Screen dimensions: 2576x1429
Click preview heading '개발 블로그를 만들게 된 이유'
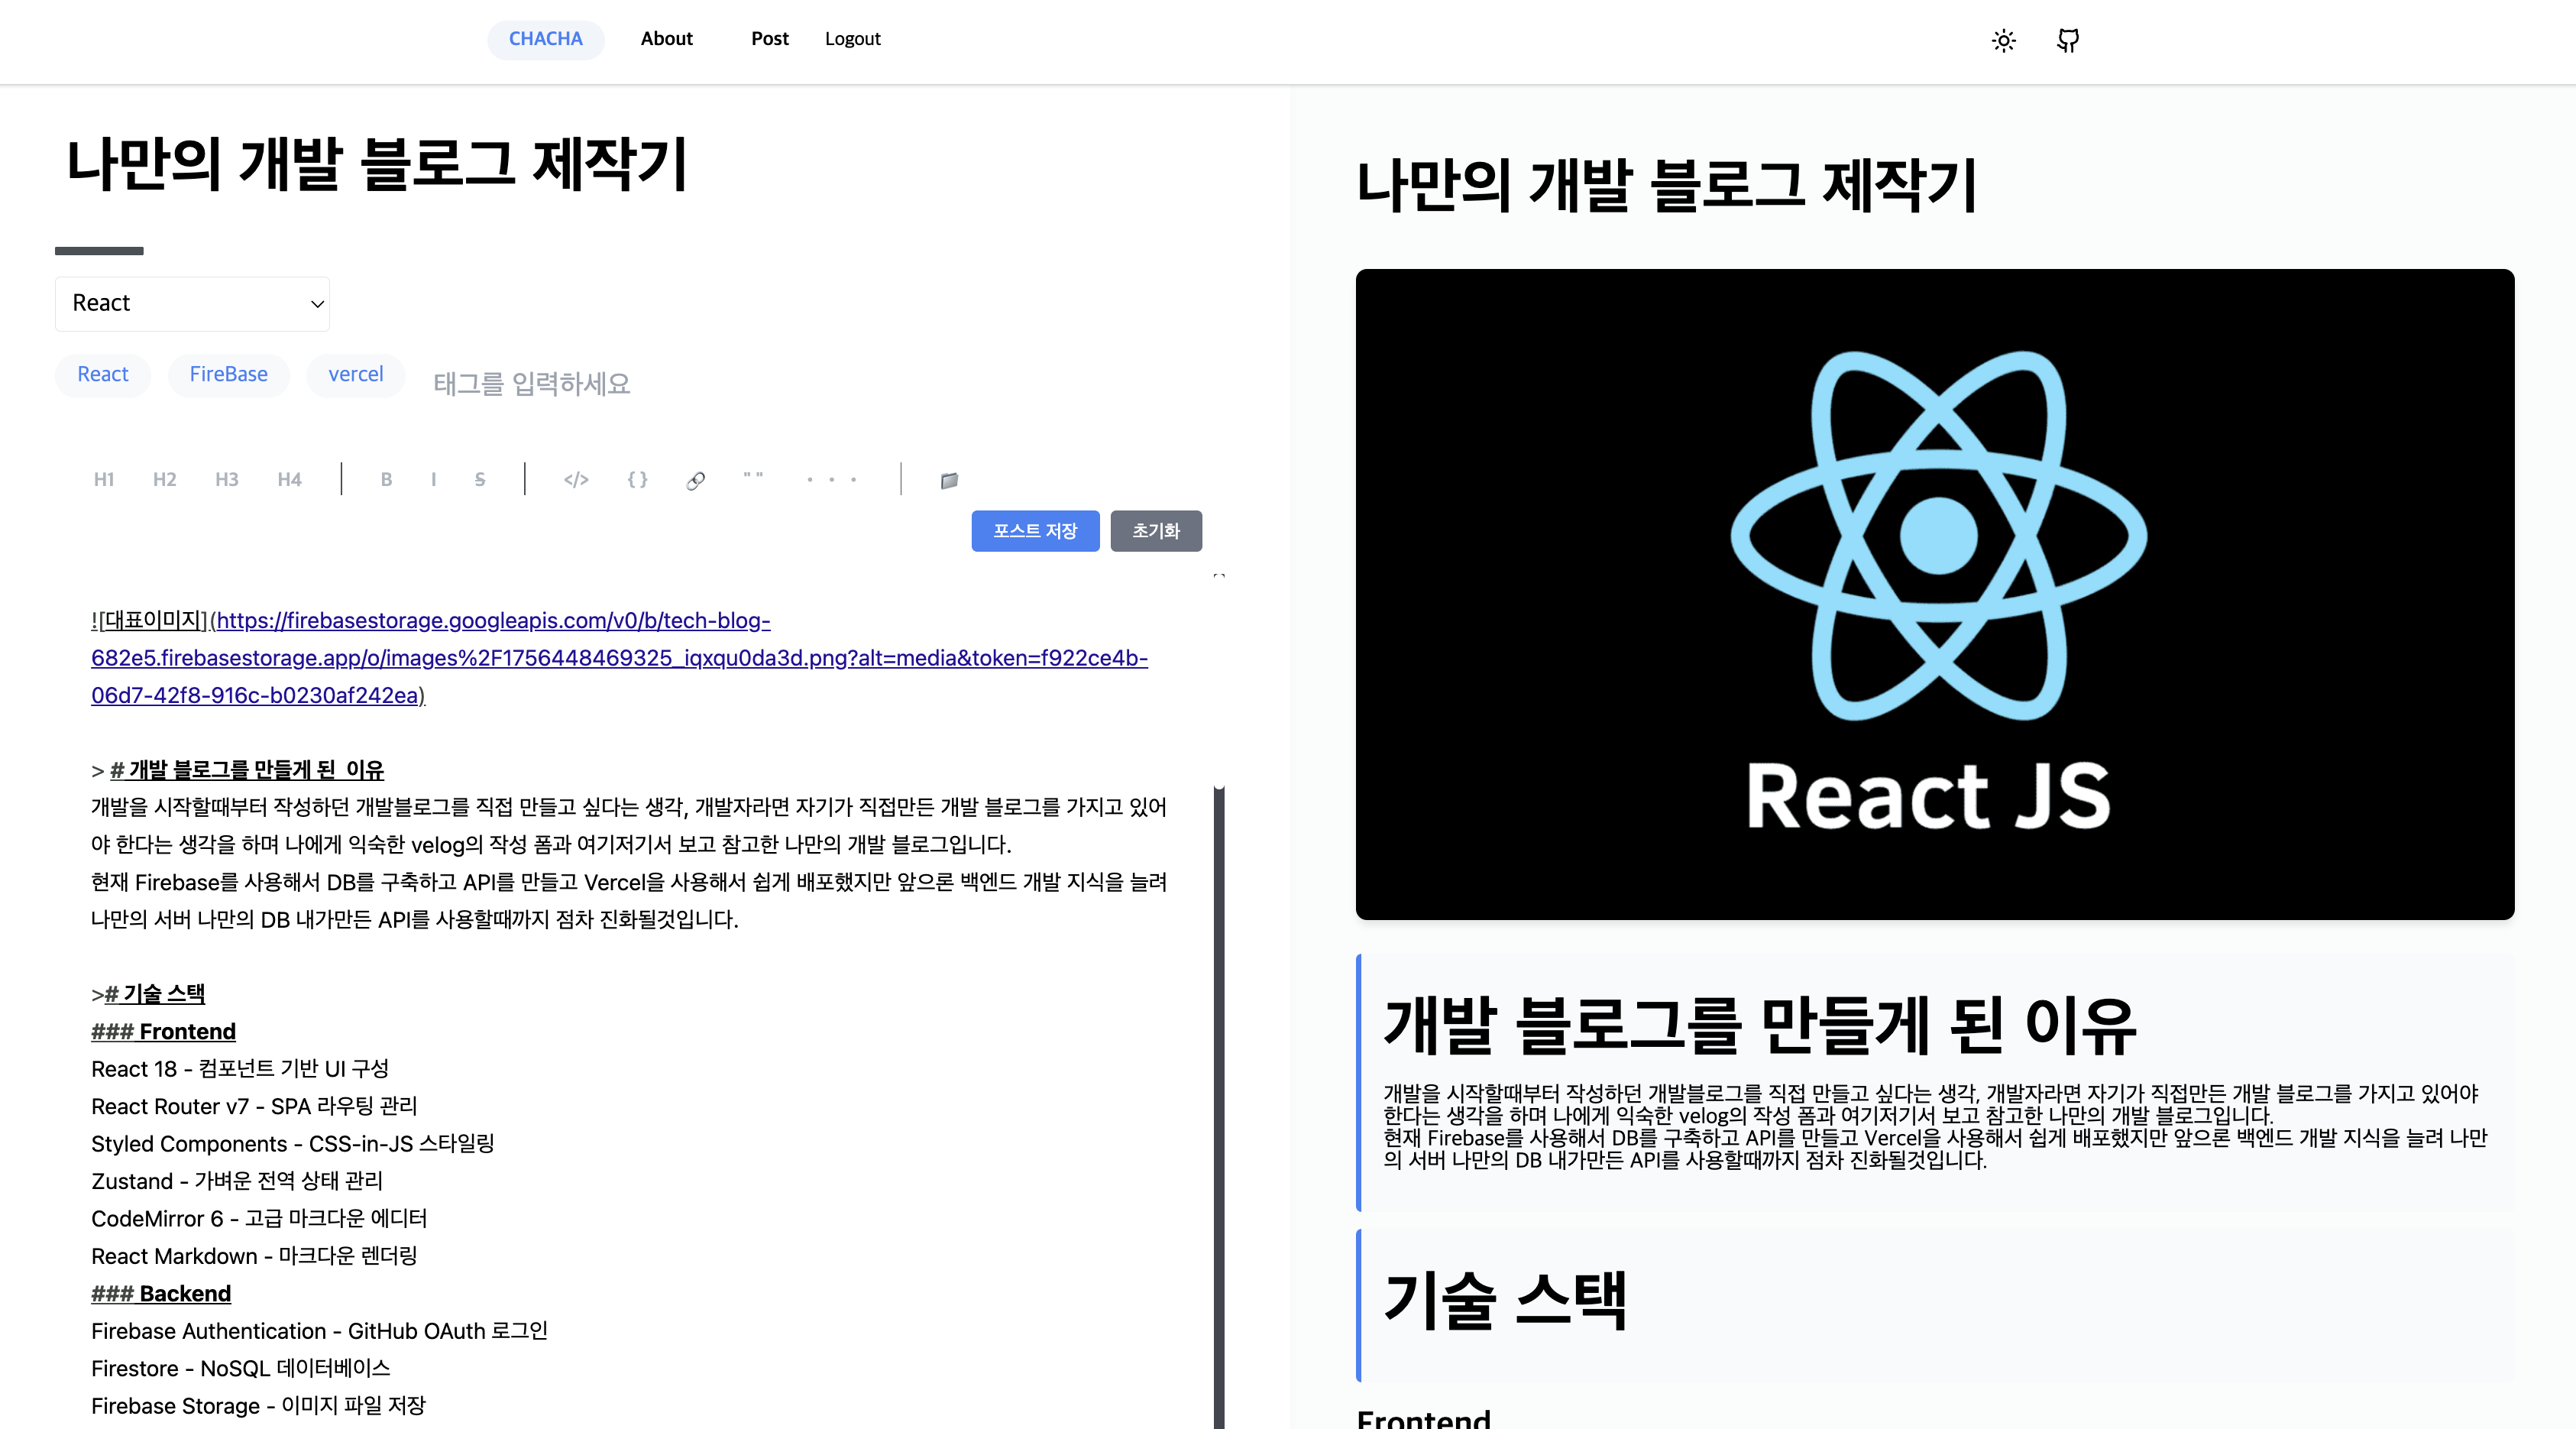(1760, 1026)
